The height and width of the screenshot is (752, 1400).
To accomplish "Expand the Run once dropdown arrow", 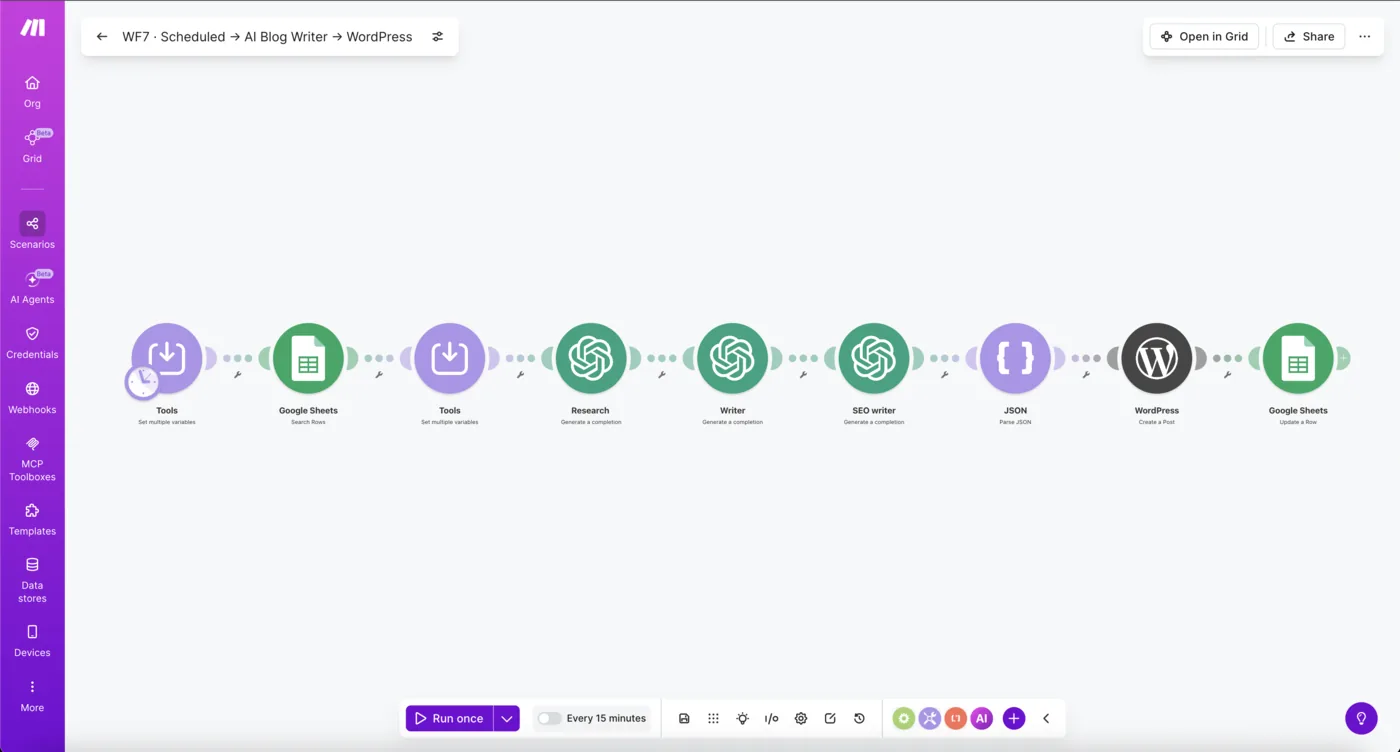I will 507,718.
